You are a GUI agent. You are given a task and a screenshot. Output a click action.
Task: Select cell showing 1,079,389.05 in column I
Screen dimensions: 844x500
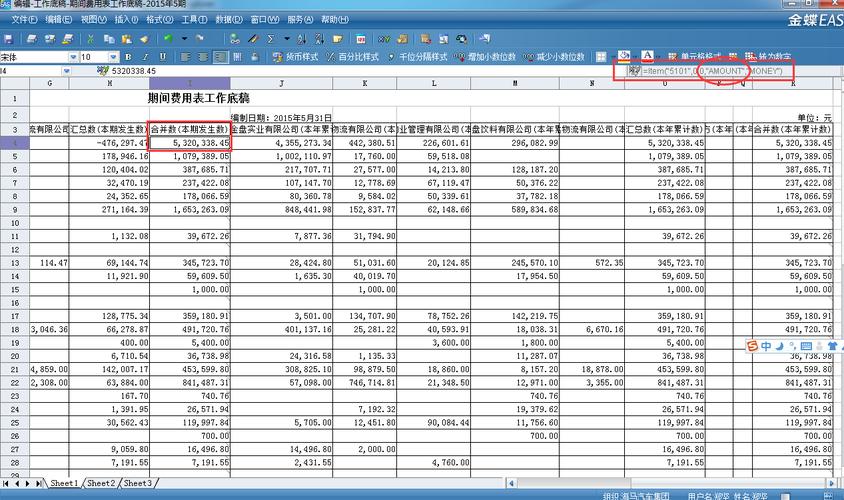(190, 156)
